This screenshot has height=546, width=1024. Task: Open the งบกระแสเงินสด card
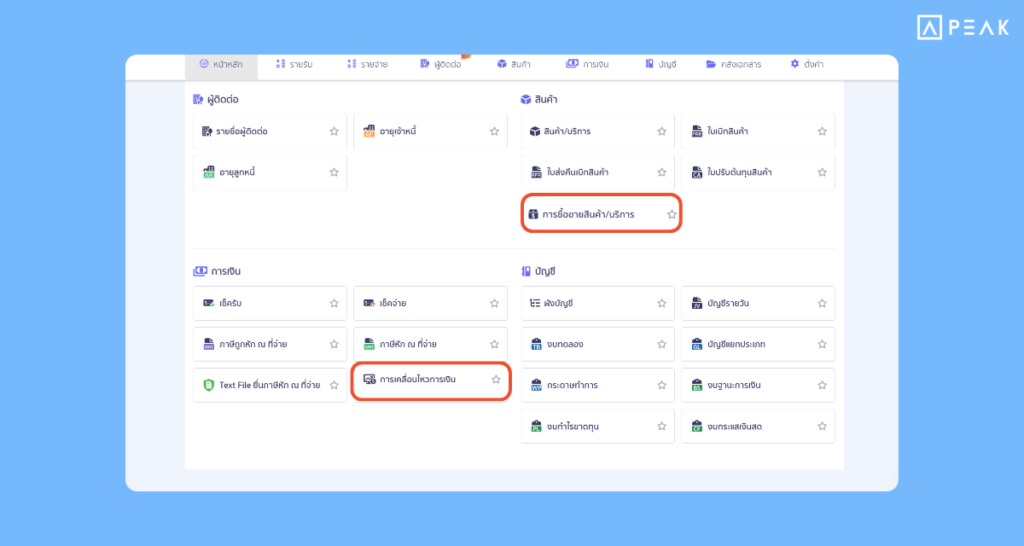(758, 426)
